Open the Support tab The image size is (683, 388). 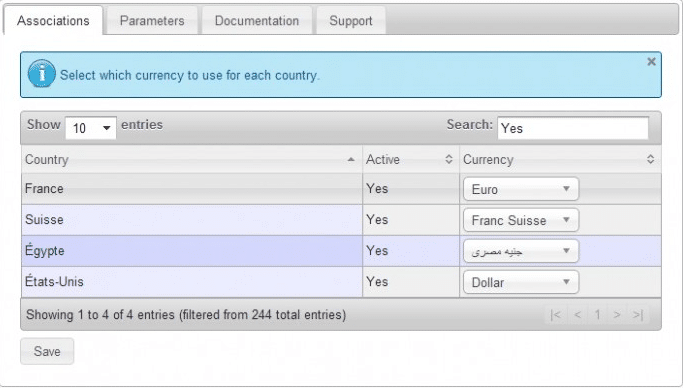351,20
